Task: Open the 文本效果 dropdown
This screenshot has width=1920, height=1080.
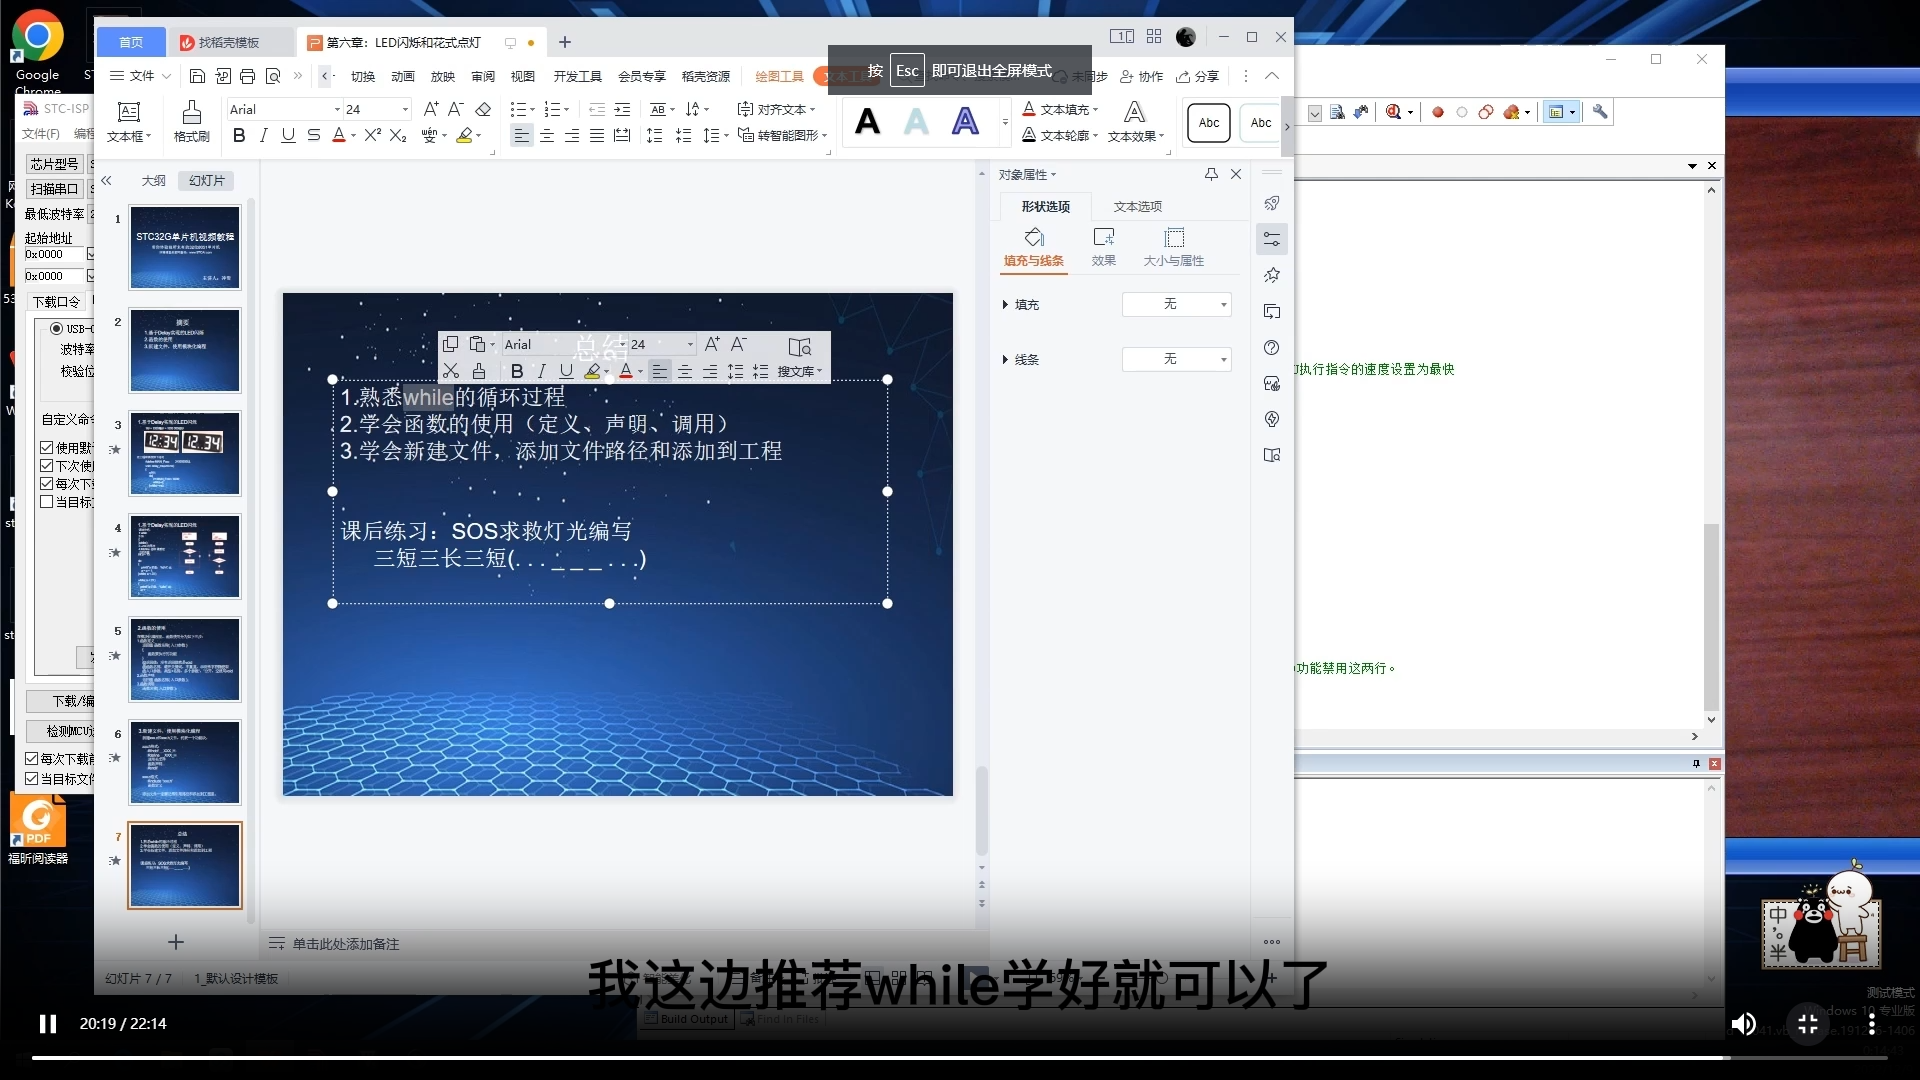Action: tap(1135, 122)
